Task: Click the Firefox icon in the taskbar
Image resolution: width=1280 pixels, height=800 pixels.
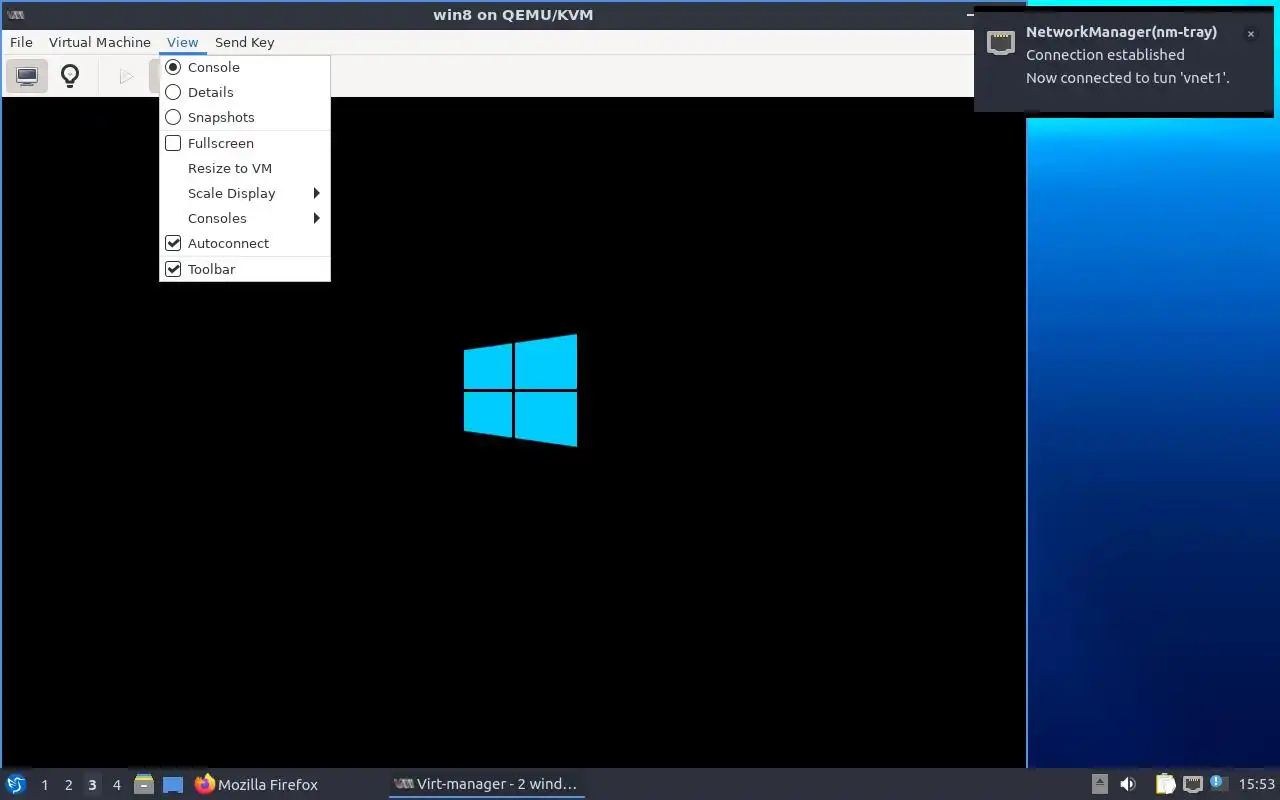Action: click(x=205, y=784)
